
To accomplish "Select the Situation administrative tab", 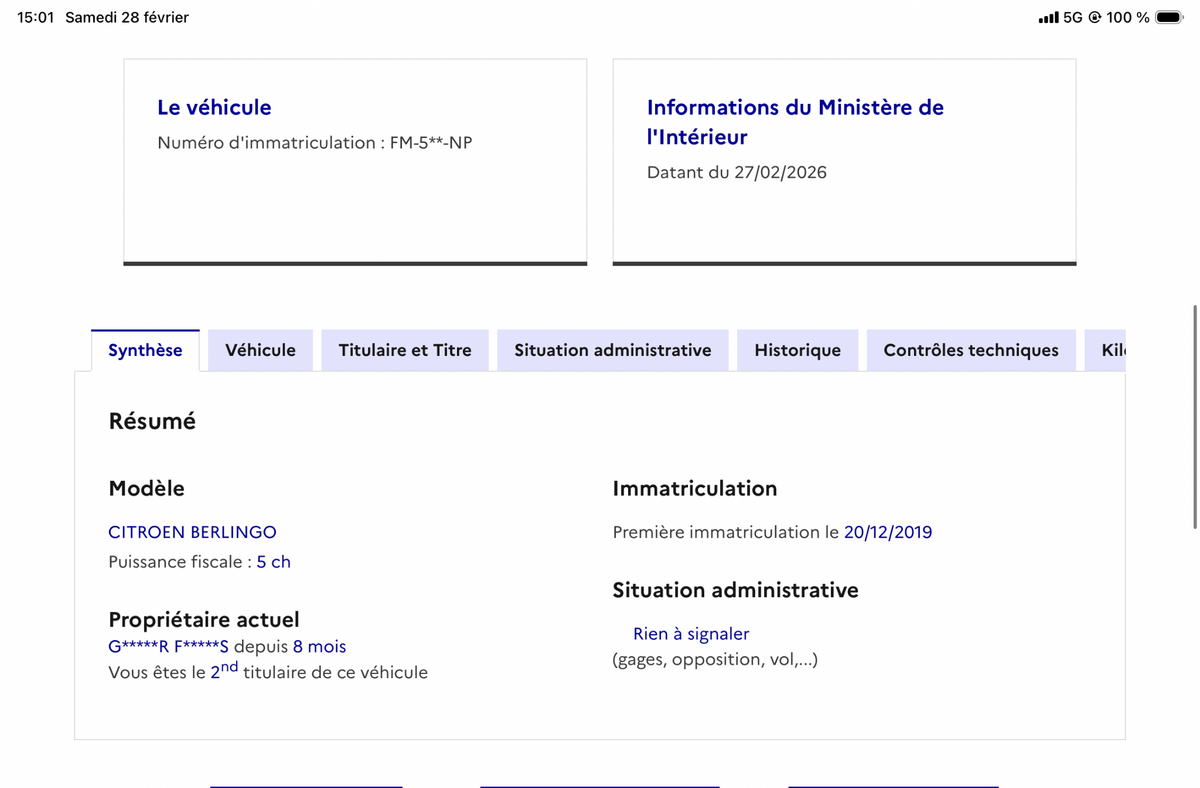I will [x=613, y=350].
